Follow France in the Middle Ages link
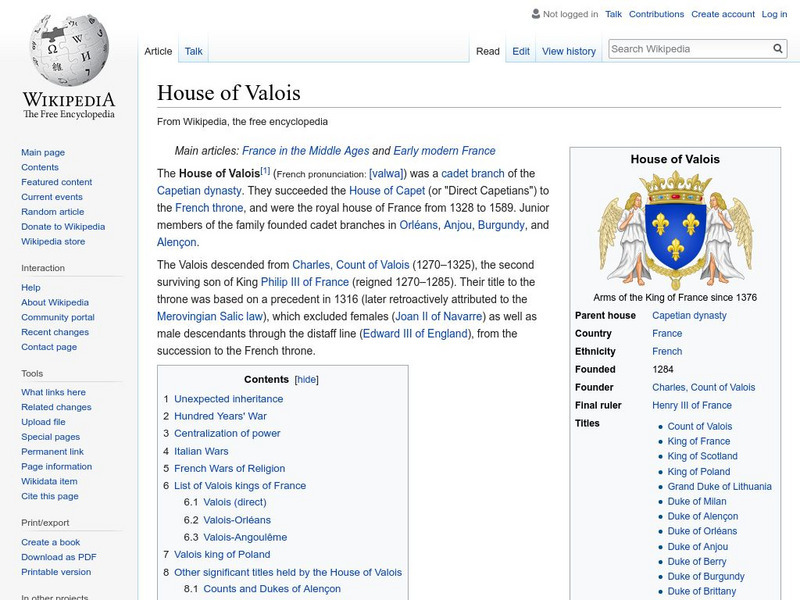The height and width of the screenshot is (600, 800). point(305,151)
